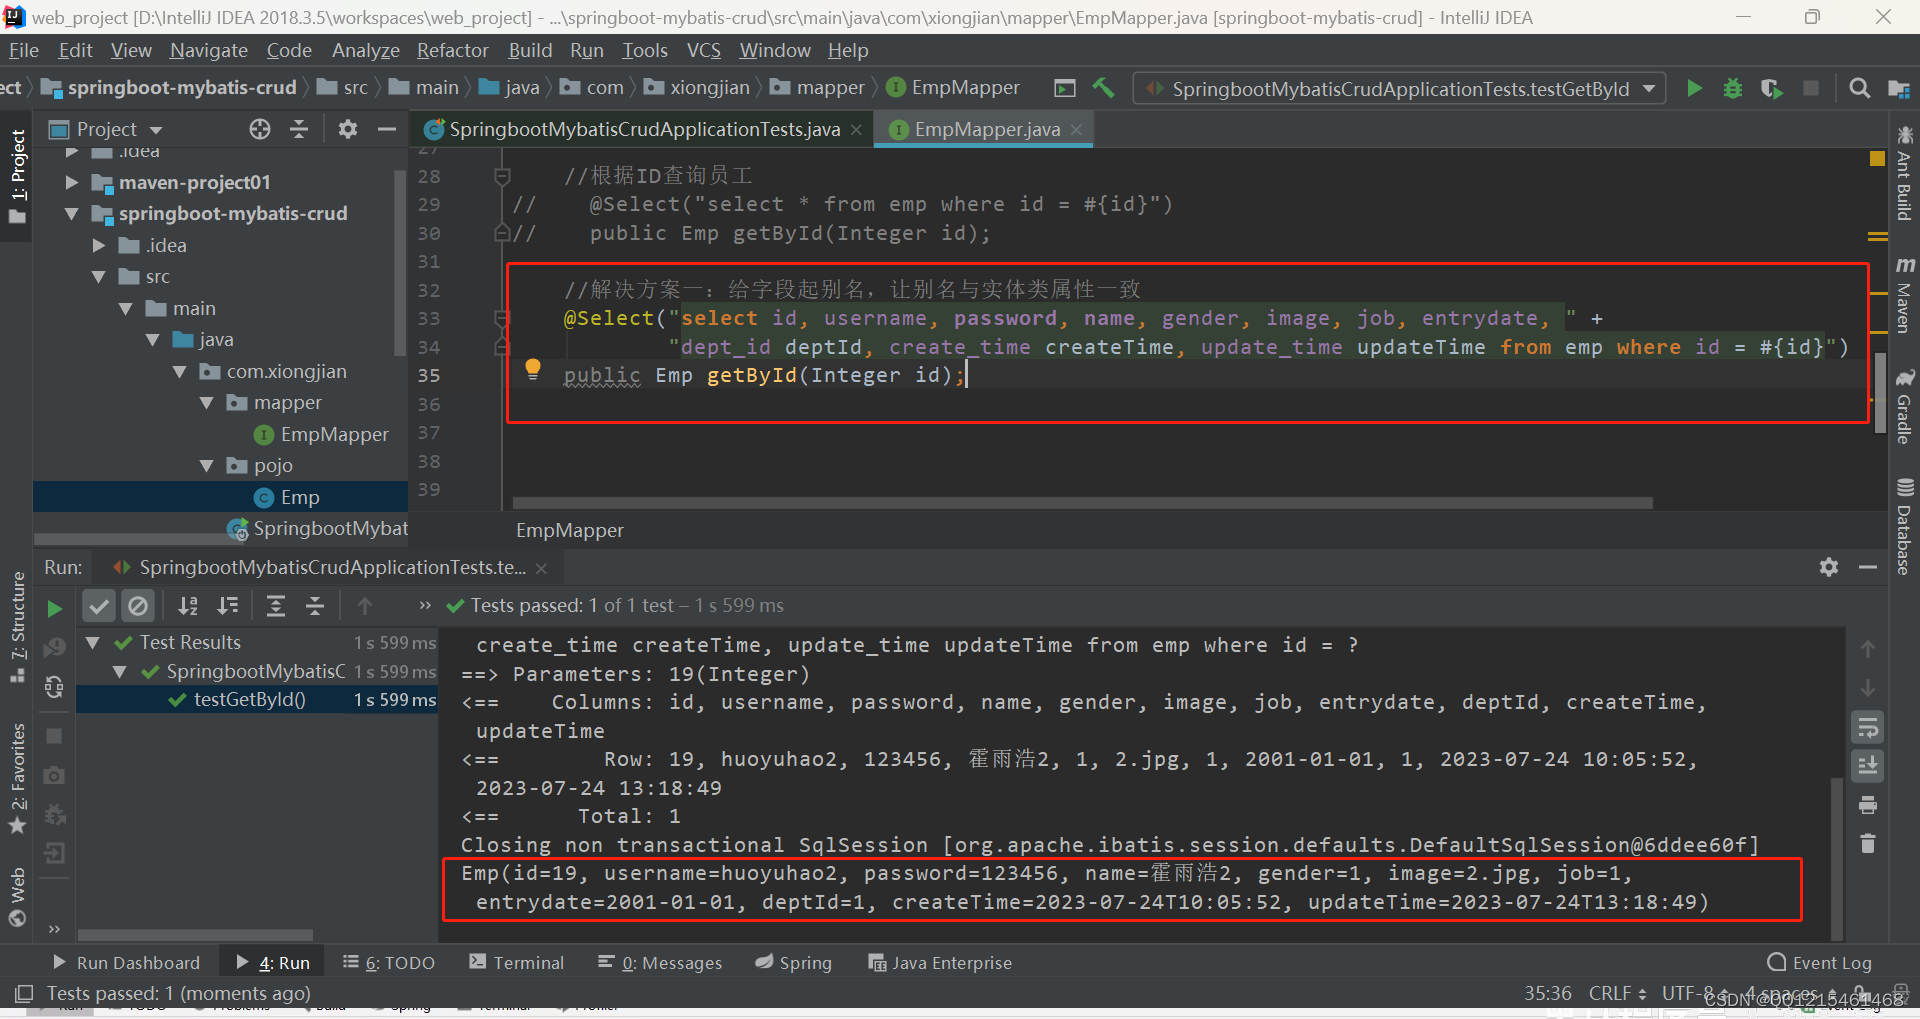Click the green Debug bug icon
The height and width of the screenshot is (1019, 1920).
(1733, 88)
